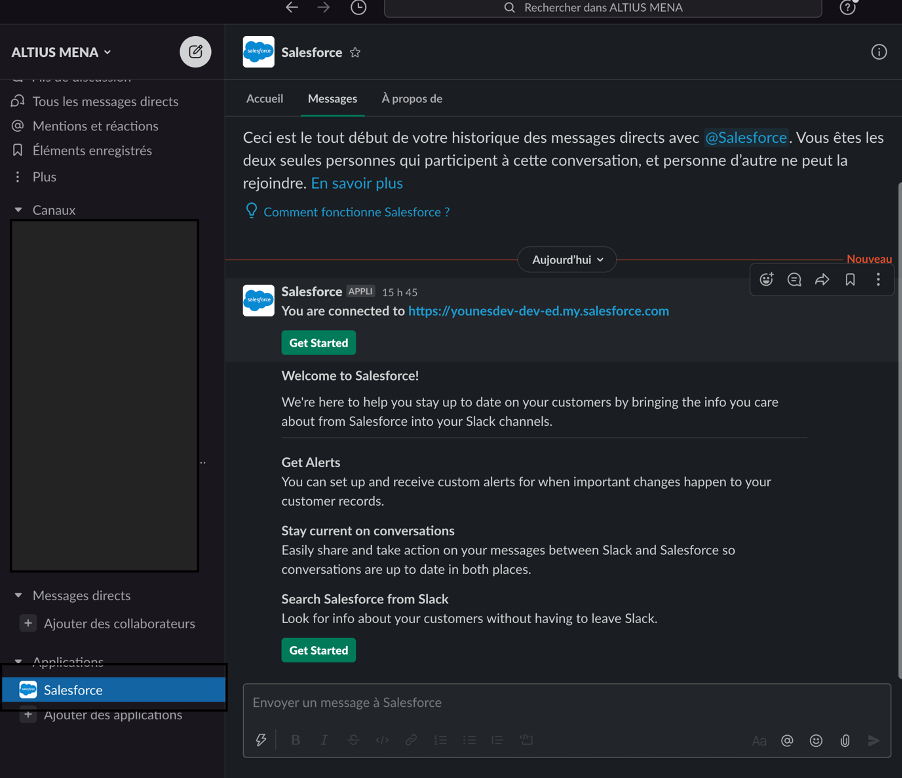Open Éléments enregistrés
The image size is (902, 778).
[x=92, y=151]
